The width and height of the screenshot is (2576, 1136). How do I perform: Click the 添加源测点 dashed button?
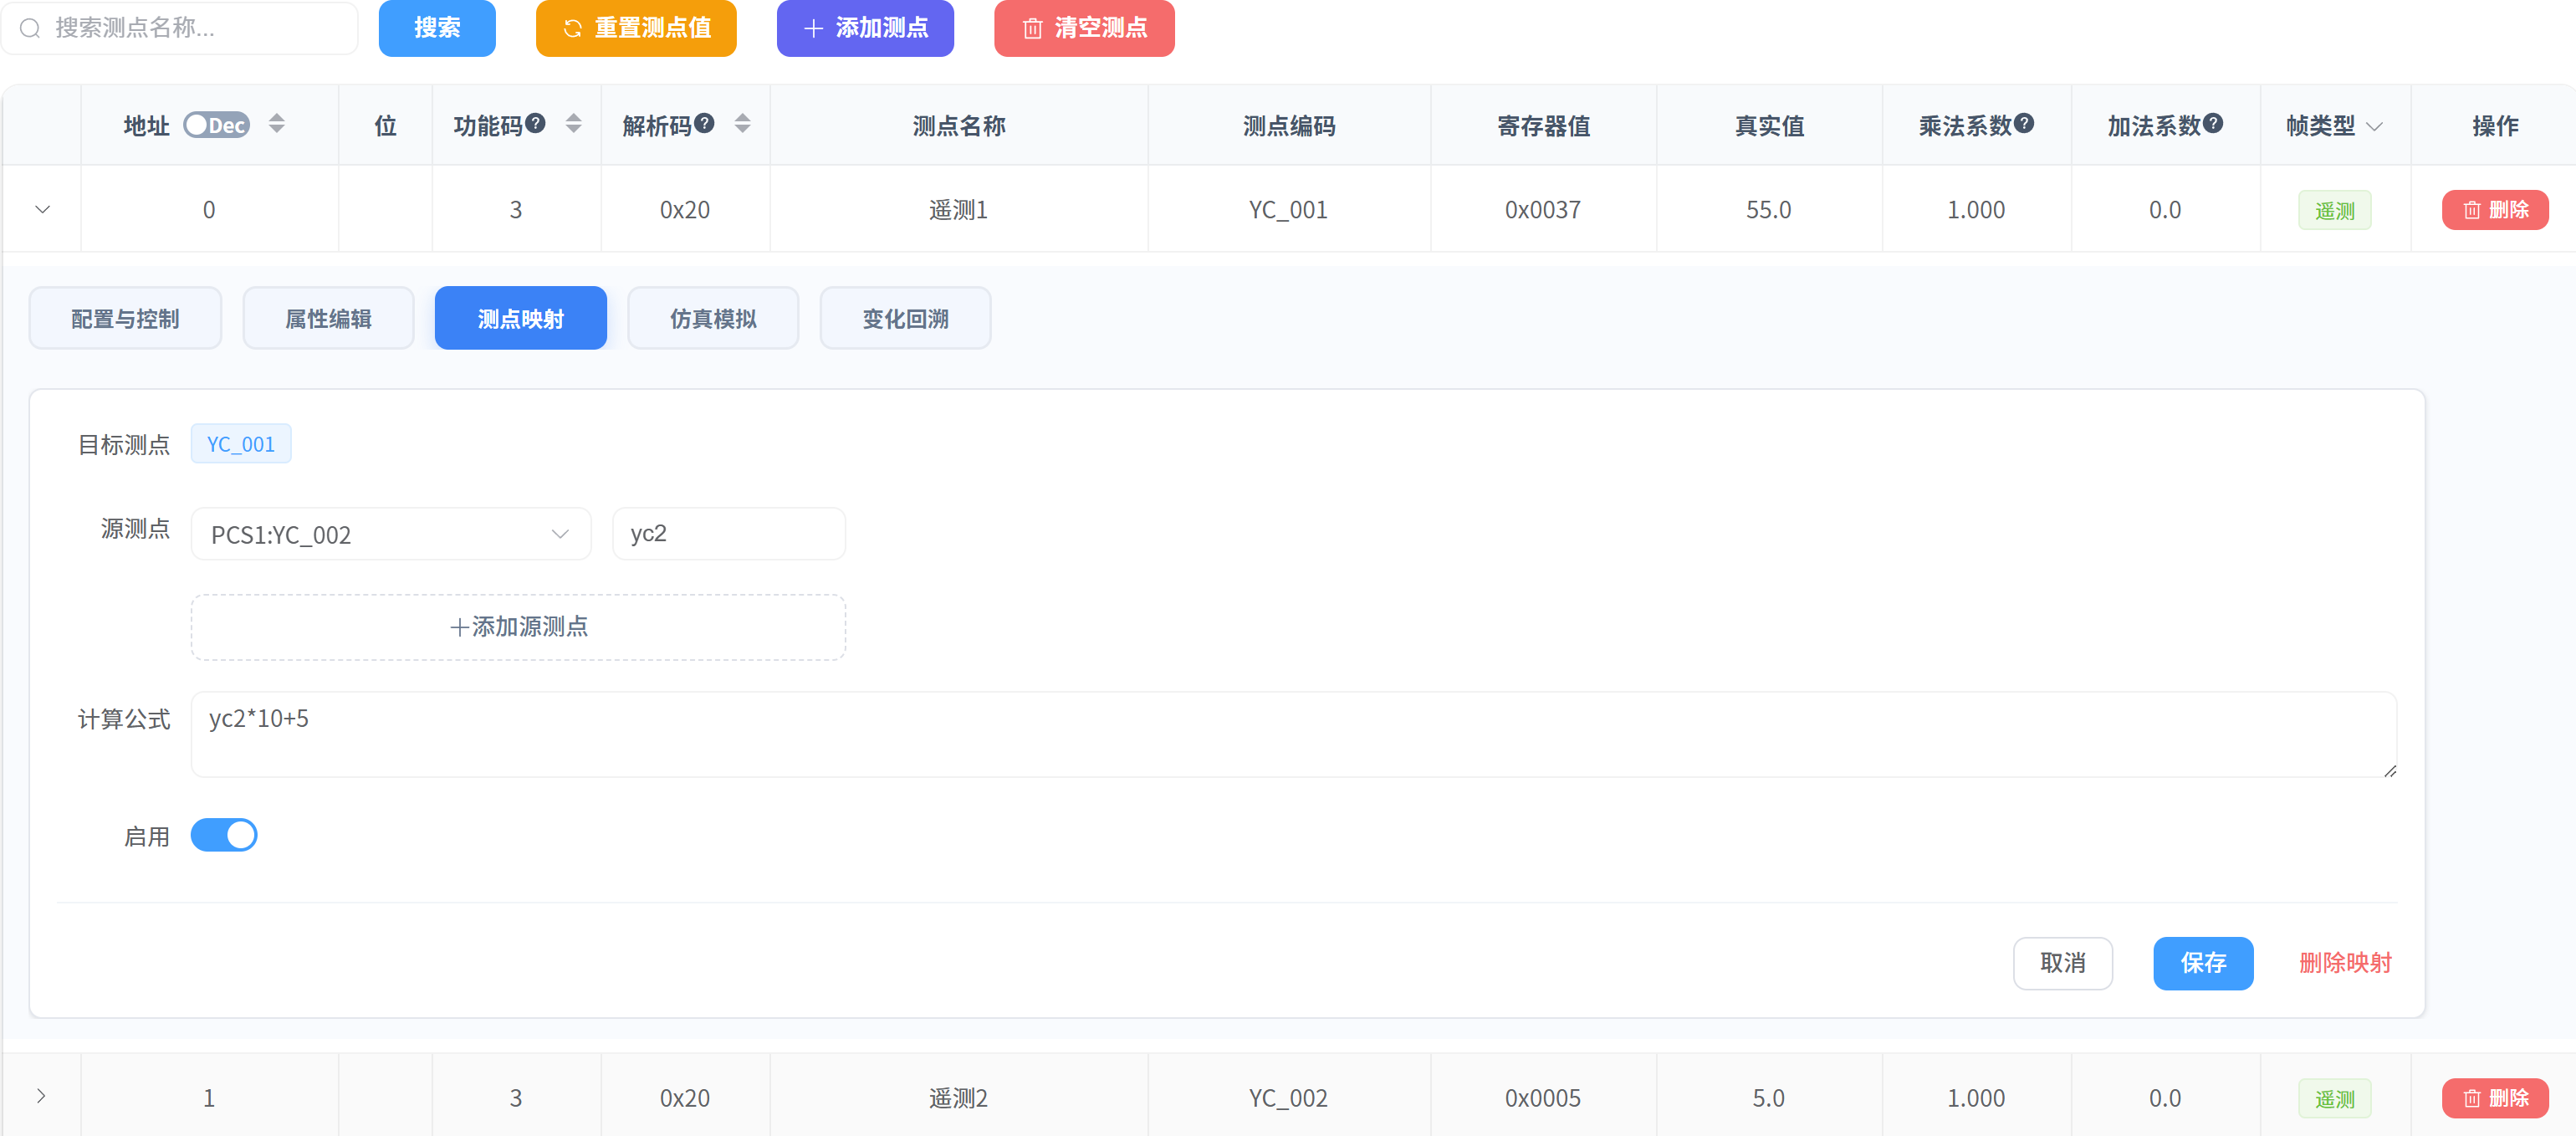pyautogui.click(x=518, y=627)
